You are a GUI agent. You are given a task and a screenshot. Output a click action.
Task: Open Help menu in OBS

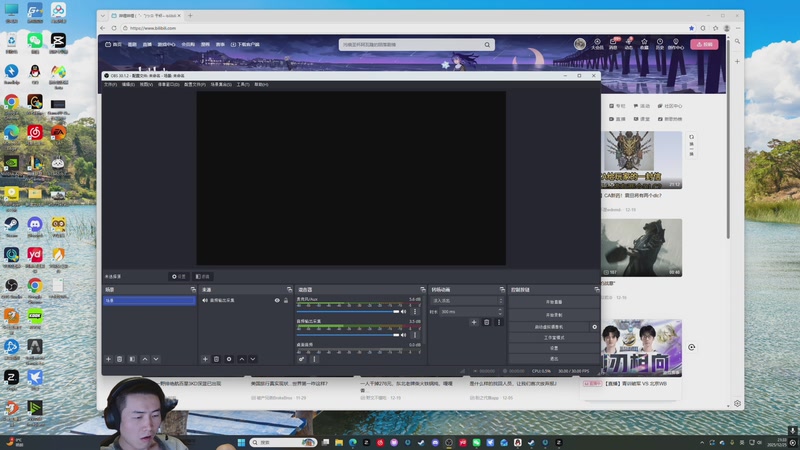pyautogui.click(x=261, y=85)
